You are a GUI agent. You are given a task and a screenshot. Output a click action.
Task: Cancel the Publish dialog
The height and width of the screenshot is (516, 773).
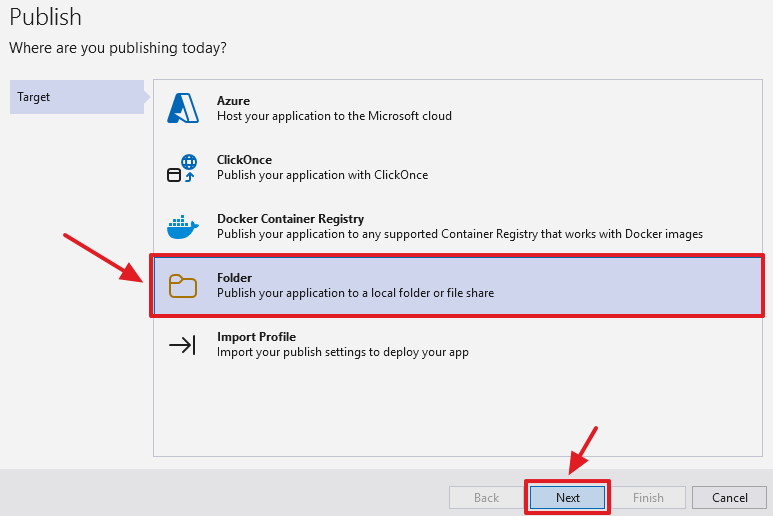click(x=730, y=497)
